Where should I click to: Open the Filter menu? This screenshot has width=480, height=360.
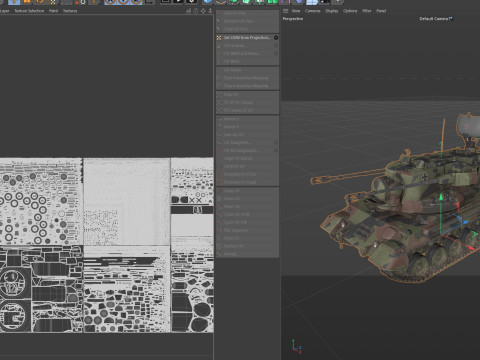[367, 11]
